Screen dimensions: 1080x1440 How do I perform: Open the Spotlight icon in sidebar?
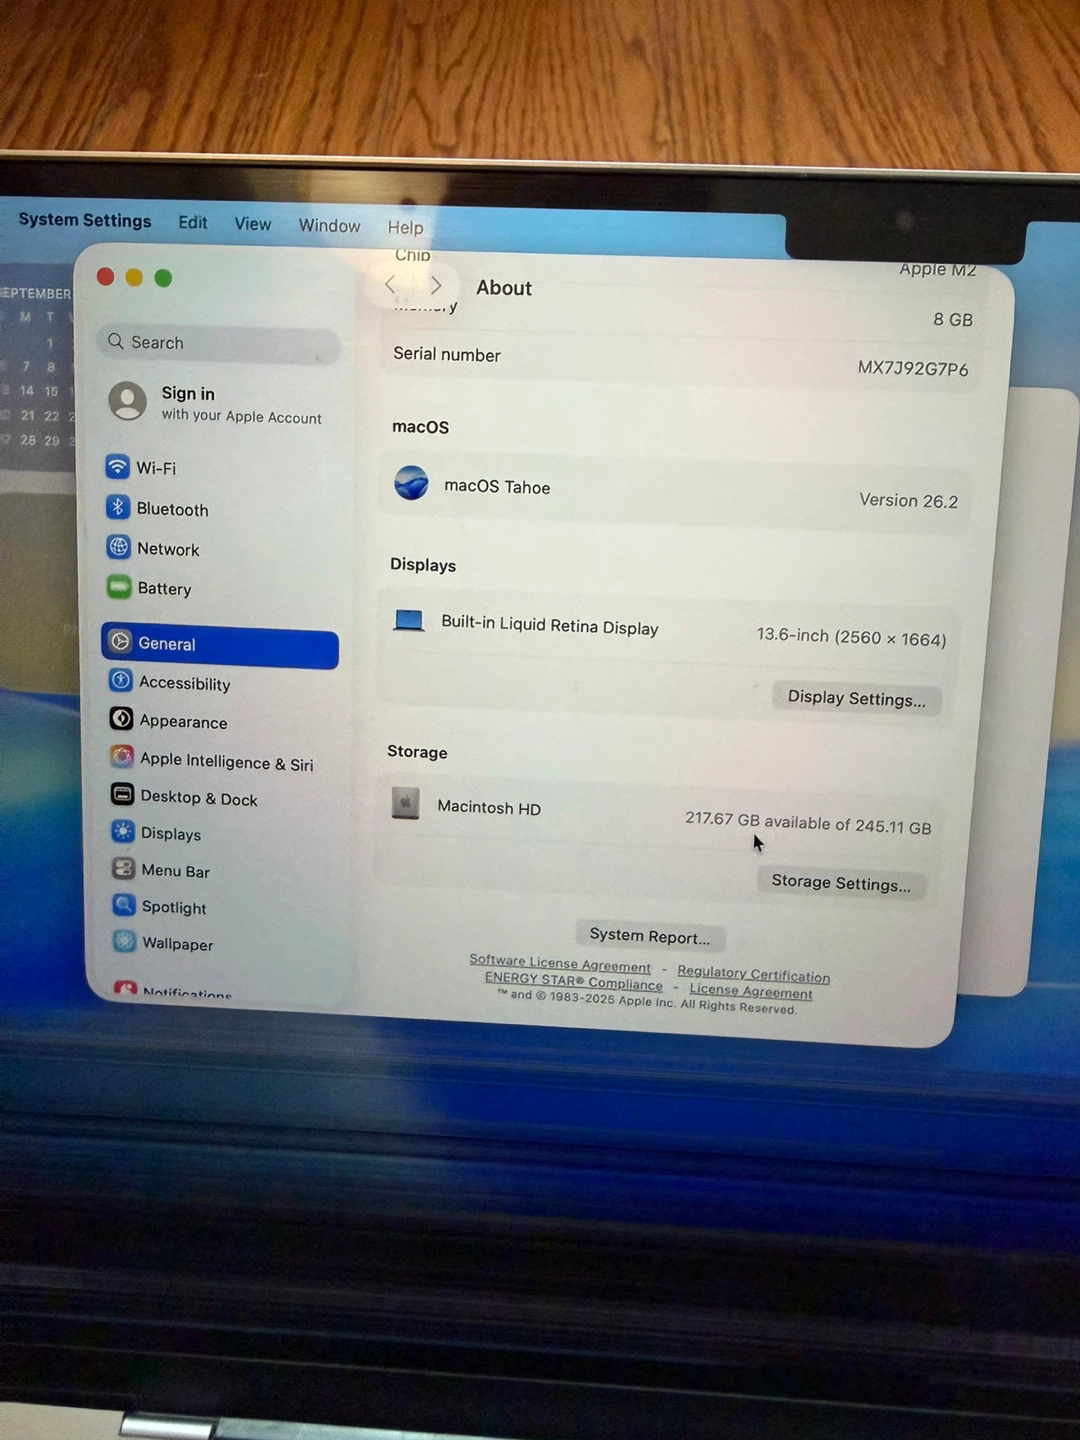tap(124, 905)
